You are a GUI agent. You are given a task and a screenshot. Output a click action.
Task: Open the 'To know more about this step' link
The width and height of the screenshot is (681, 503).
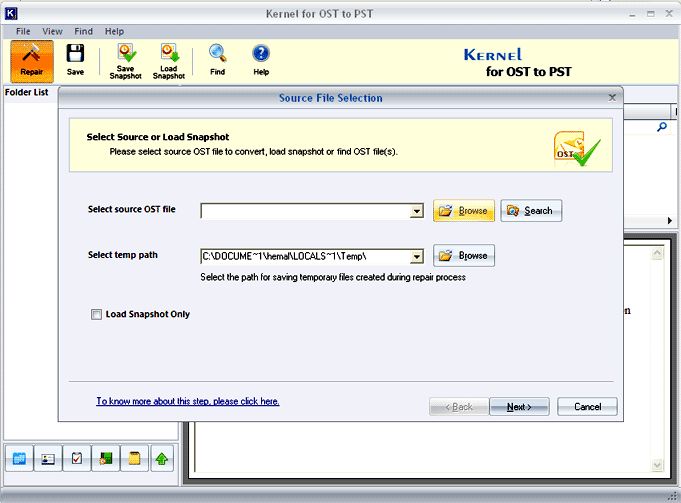pos(188,401)
